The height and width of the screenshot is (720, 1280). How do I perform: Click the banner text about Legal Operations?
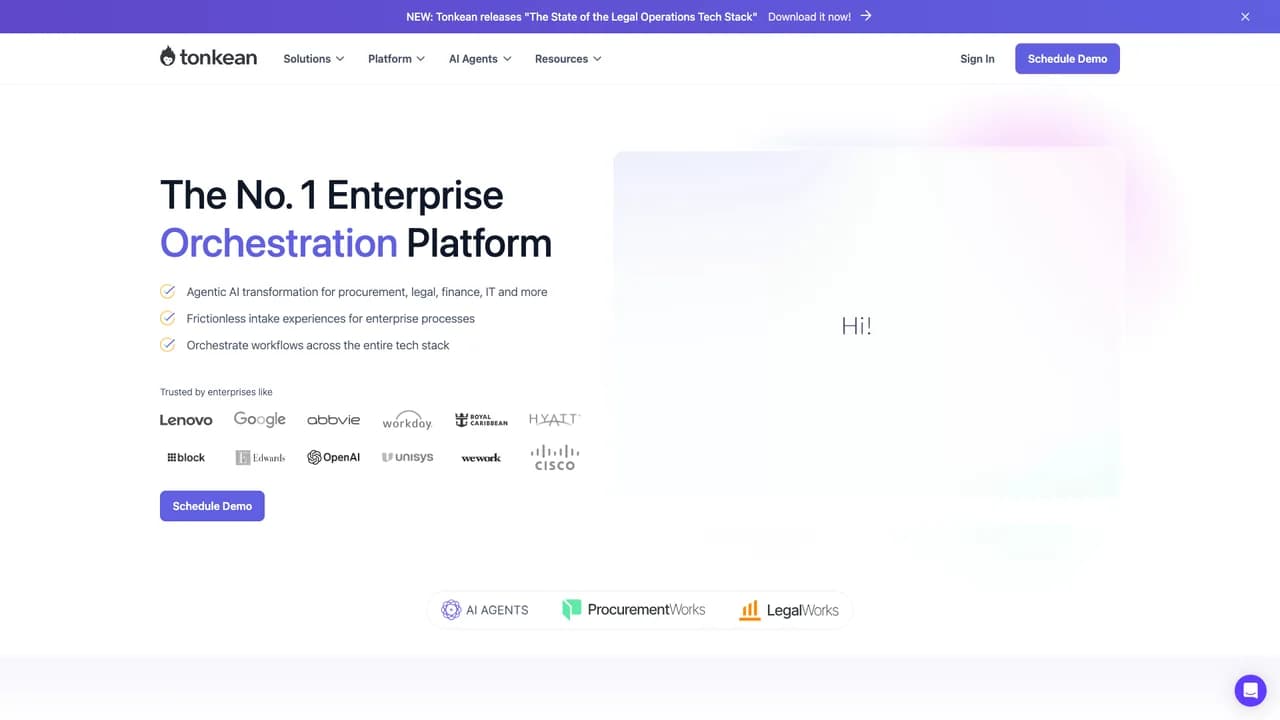[581, 17]
